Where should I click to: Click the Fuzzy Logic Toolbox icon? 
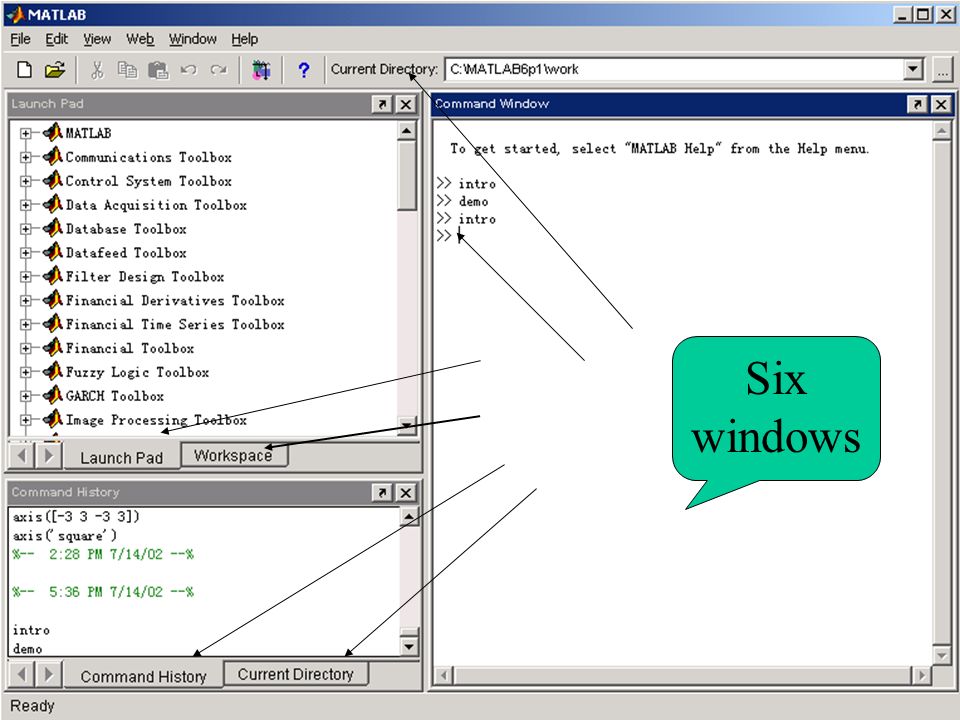coord(53,371)
